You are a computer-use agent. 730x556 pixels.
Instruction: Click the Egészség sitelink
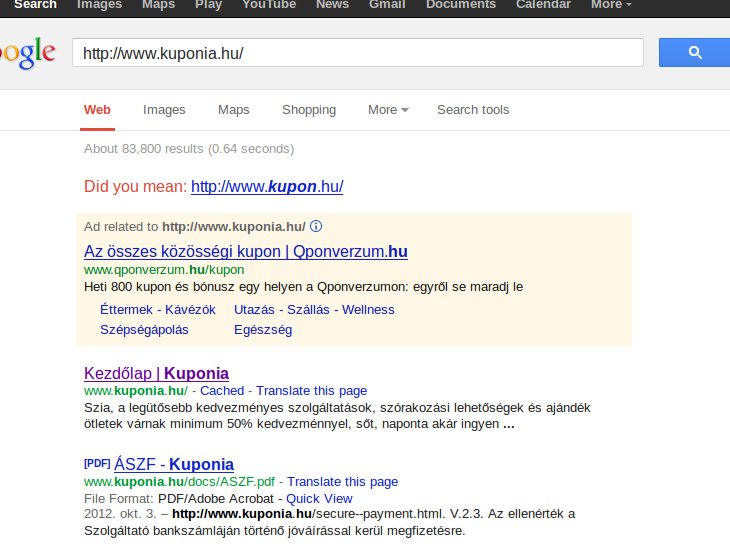(263, 330)
